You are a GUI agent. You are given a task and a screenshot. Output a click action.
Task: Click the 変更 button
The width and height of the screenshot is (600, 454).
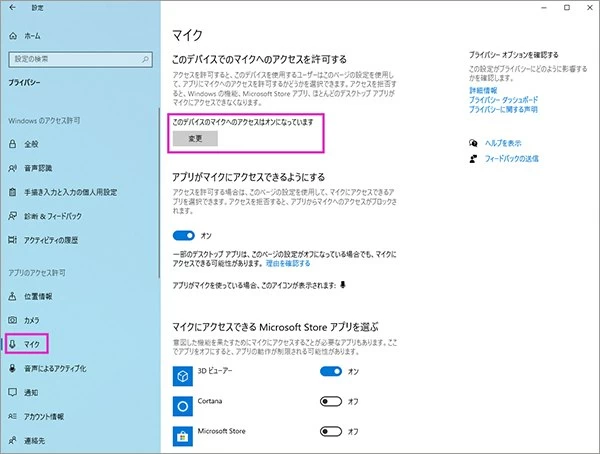click(x=195, y=138)
